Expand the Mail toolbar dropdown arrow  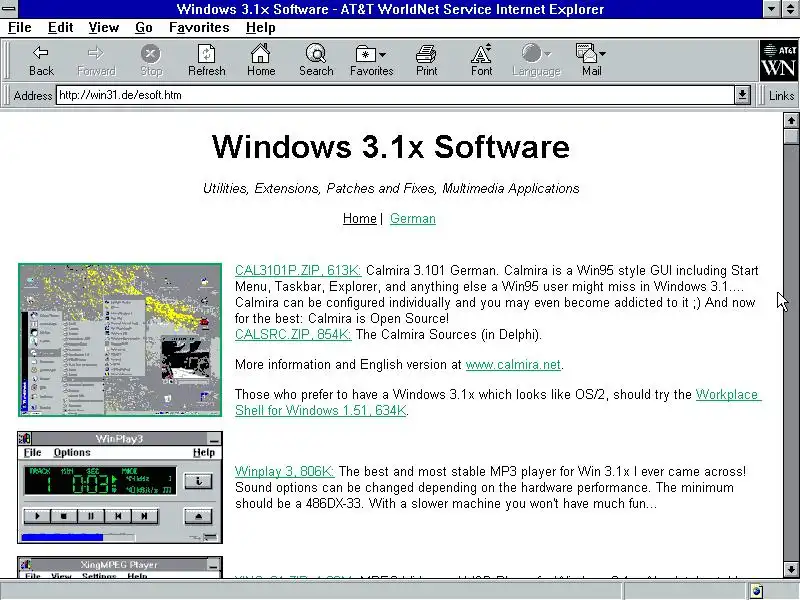click(x=603, y=54)
